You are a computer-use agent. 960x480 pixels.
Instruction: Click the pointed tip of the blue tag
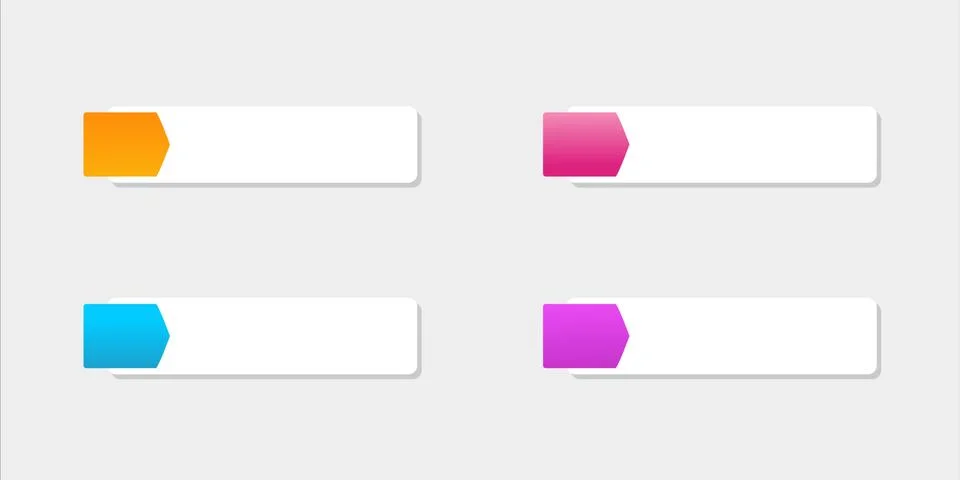[165, 336]
